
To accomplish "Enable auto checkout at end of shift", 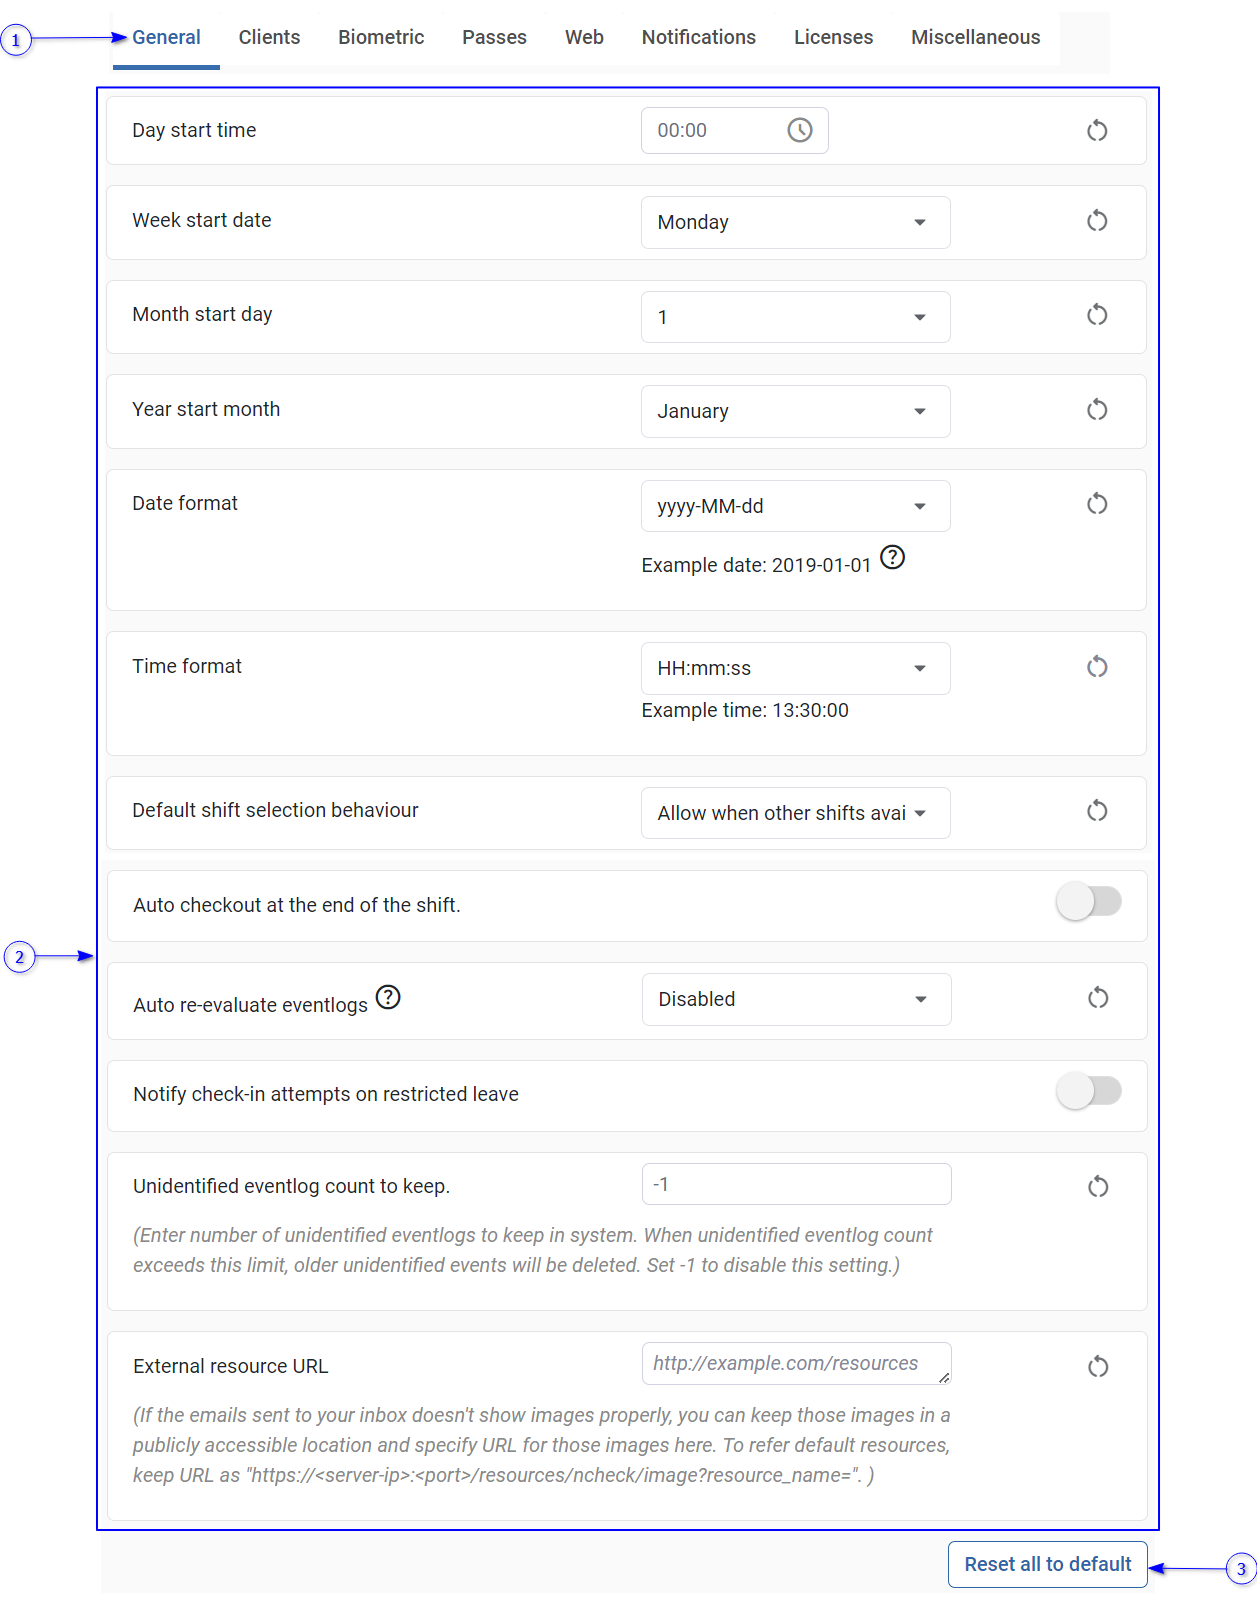I will point(1088,902).
